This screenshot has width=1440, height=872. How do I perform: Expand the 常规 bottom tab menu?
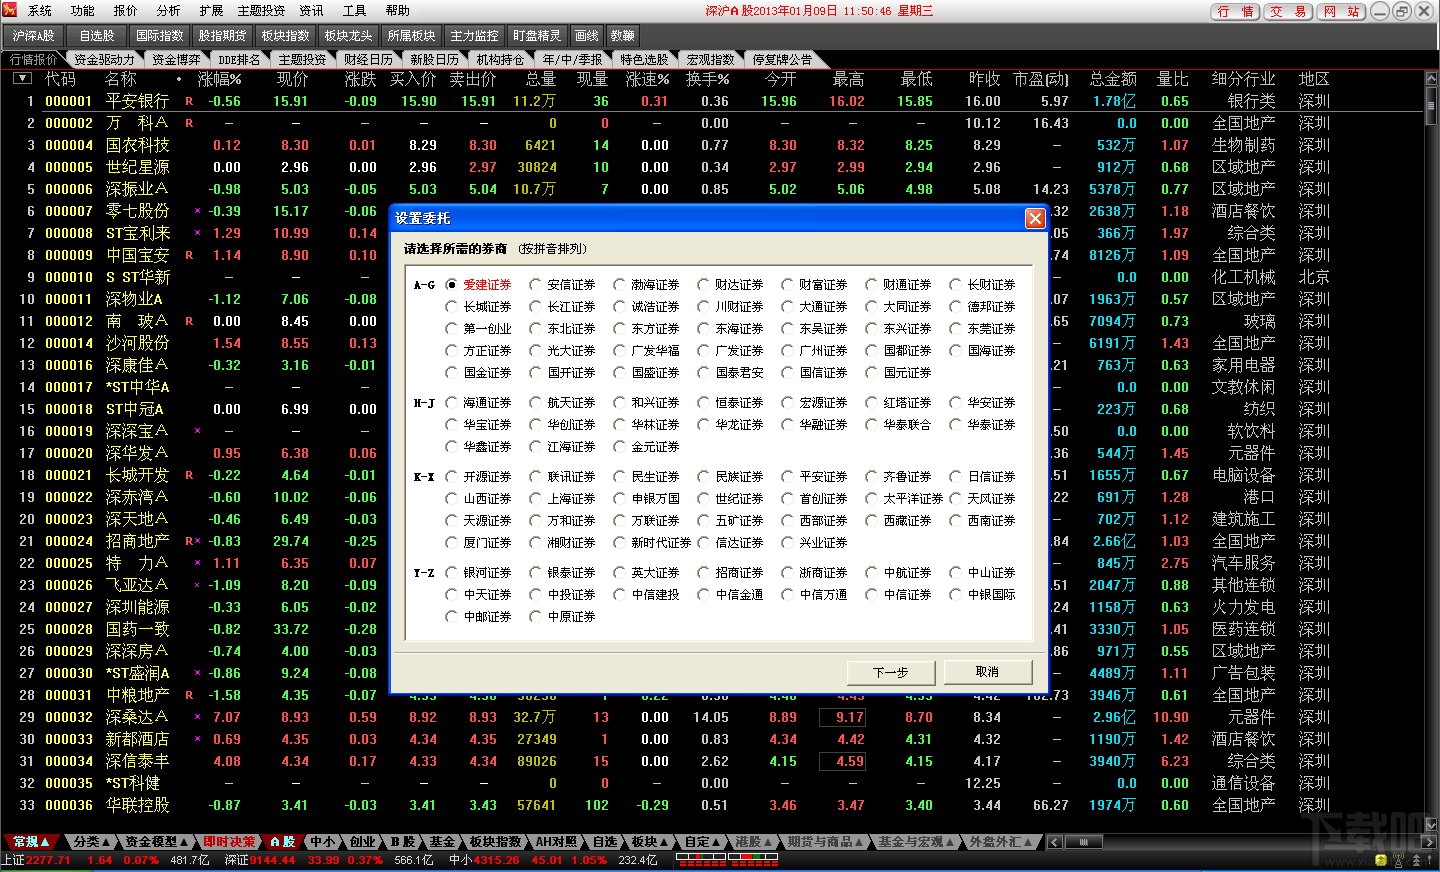(31, 842)
